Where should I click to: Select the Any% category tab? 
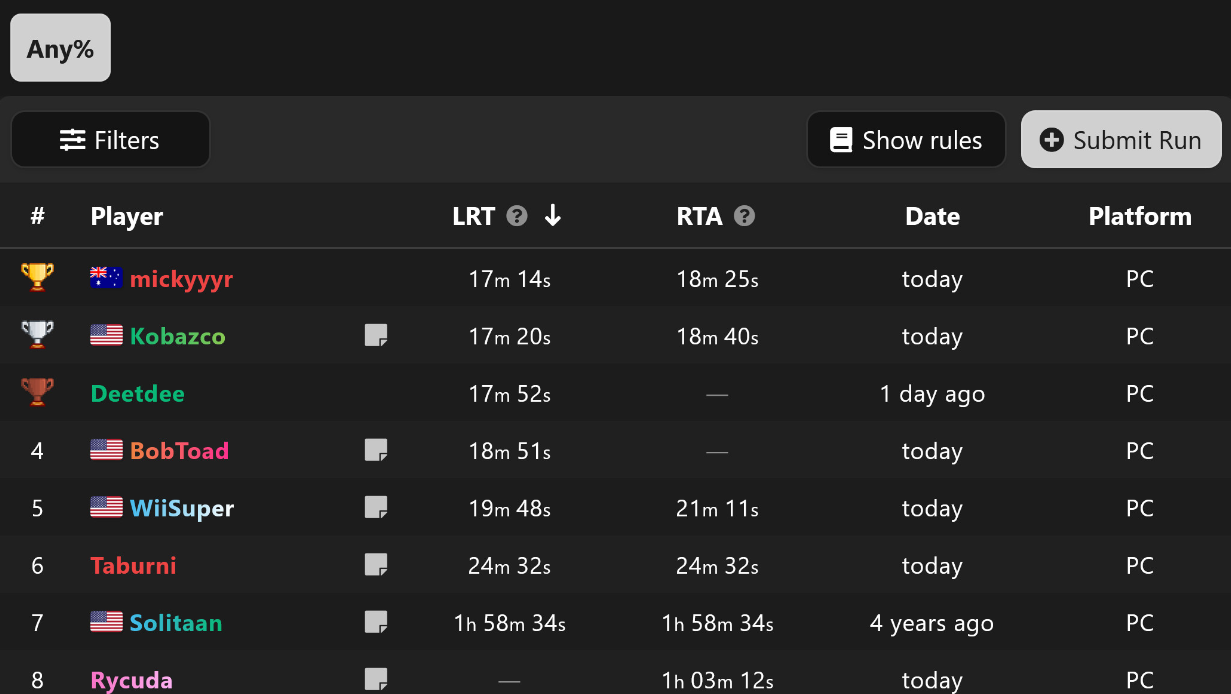(60, 48)
